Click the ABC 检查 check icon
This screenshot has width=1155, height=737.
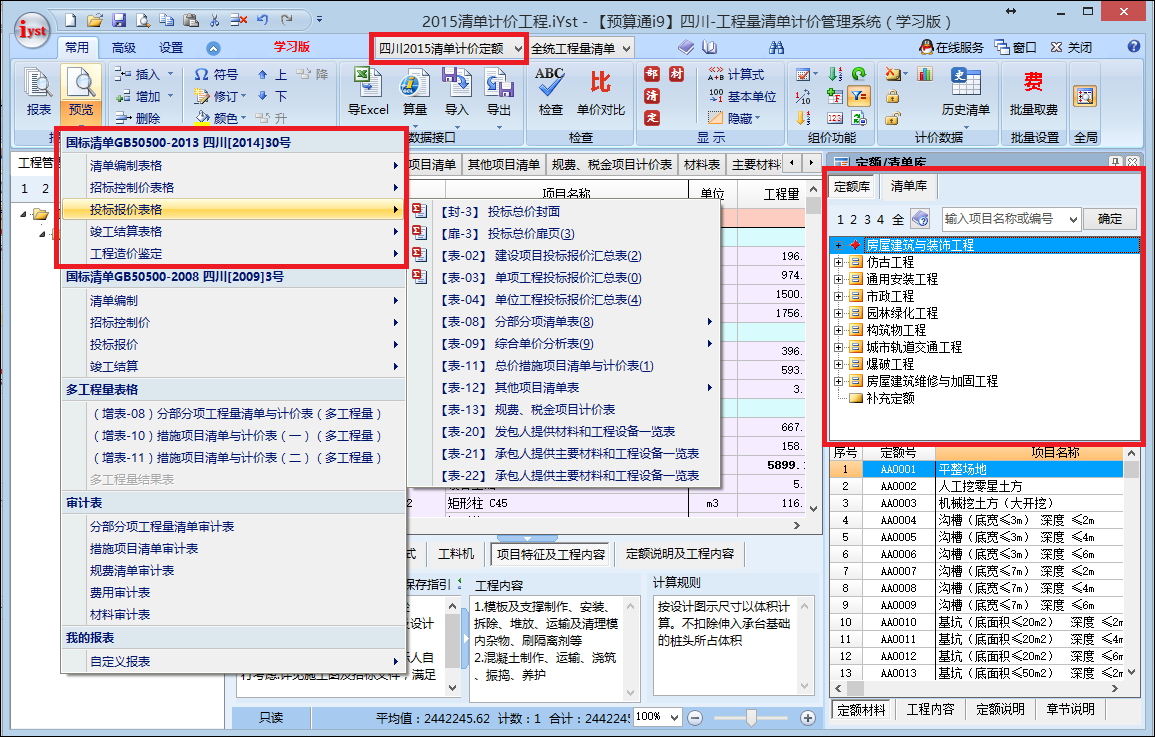click(x=550, y=92)
